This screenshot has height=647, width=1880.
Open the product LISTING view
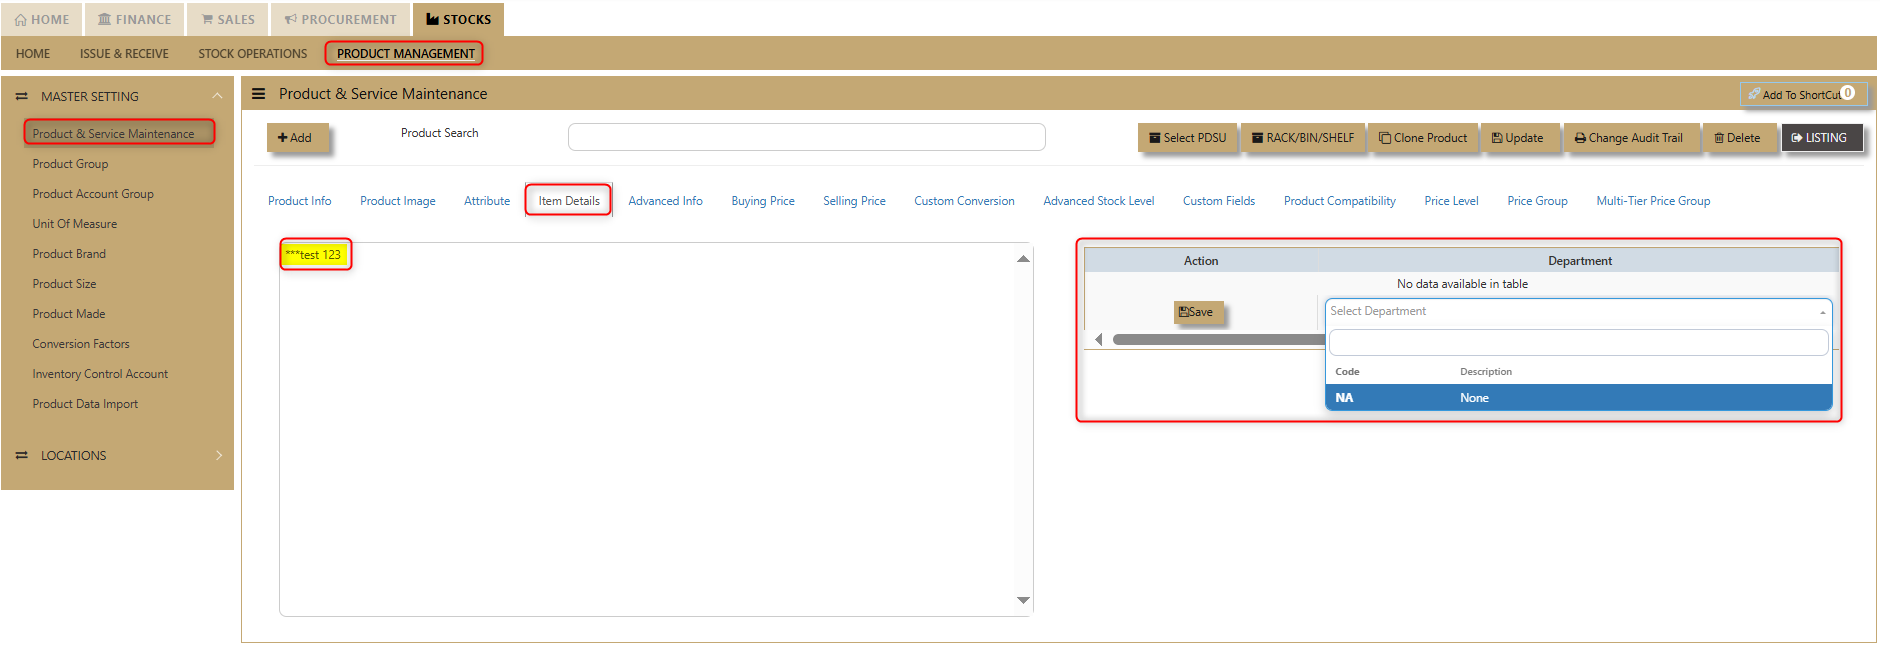coord(1819,138)
